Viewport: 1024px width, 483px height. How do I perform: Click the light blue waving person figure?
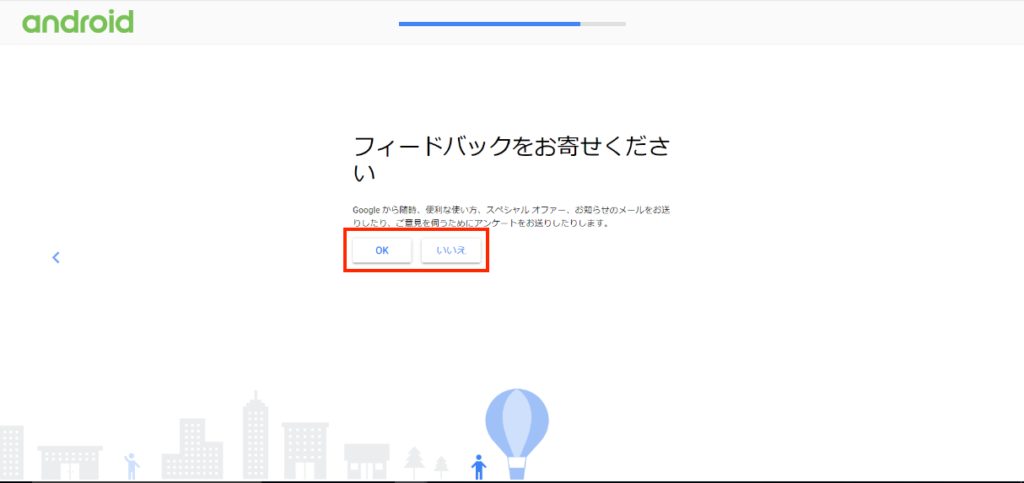[x=130, y=466]
